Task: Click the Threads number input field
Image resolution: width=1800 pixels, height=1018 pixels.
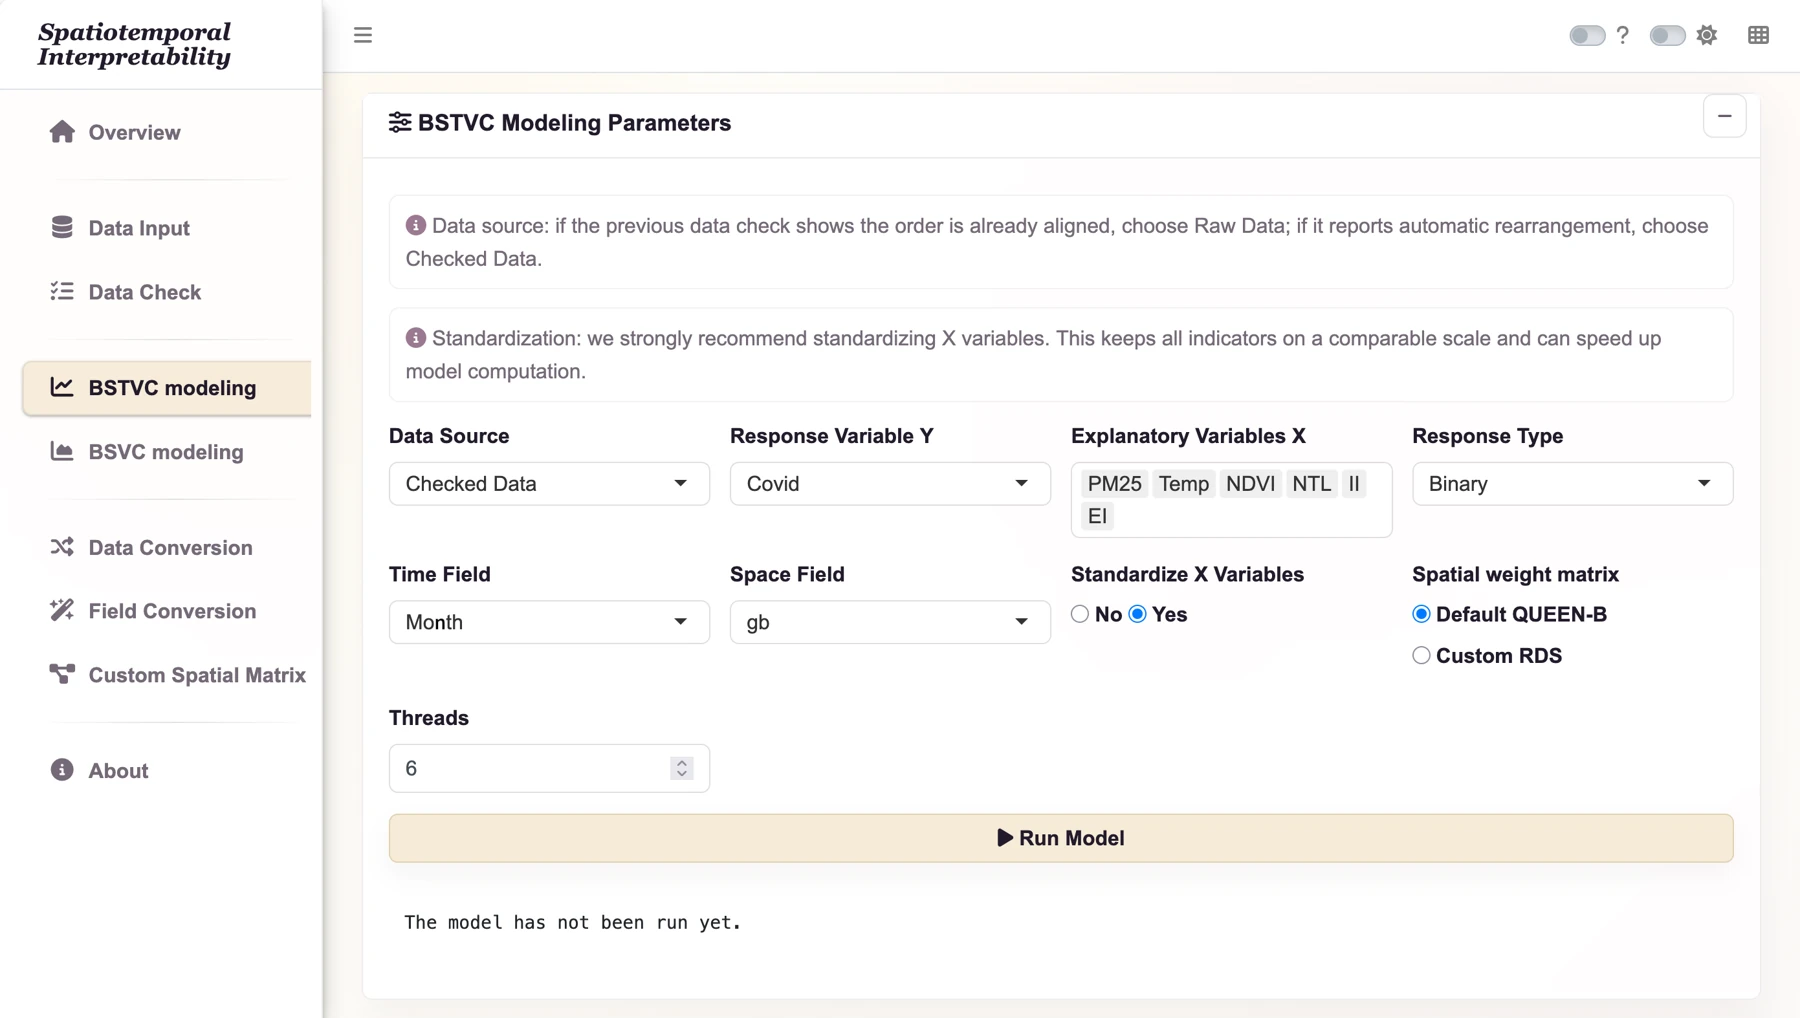Action: (x=549, y=768)
